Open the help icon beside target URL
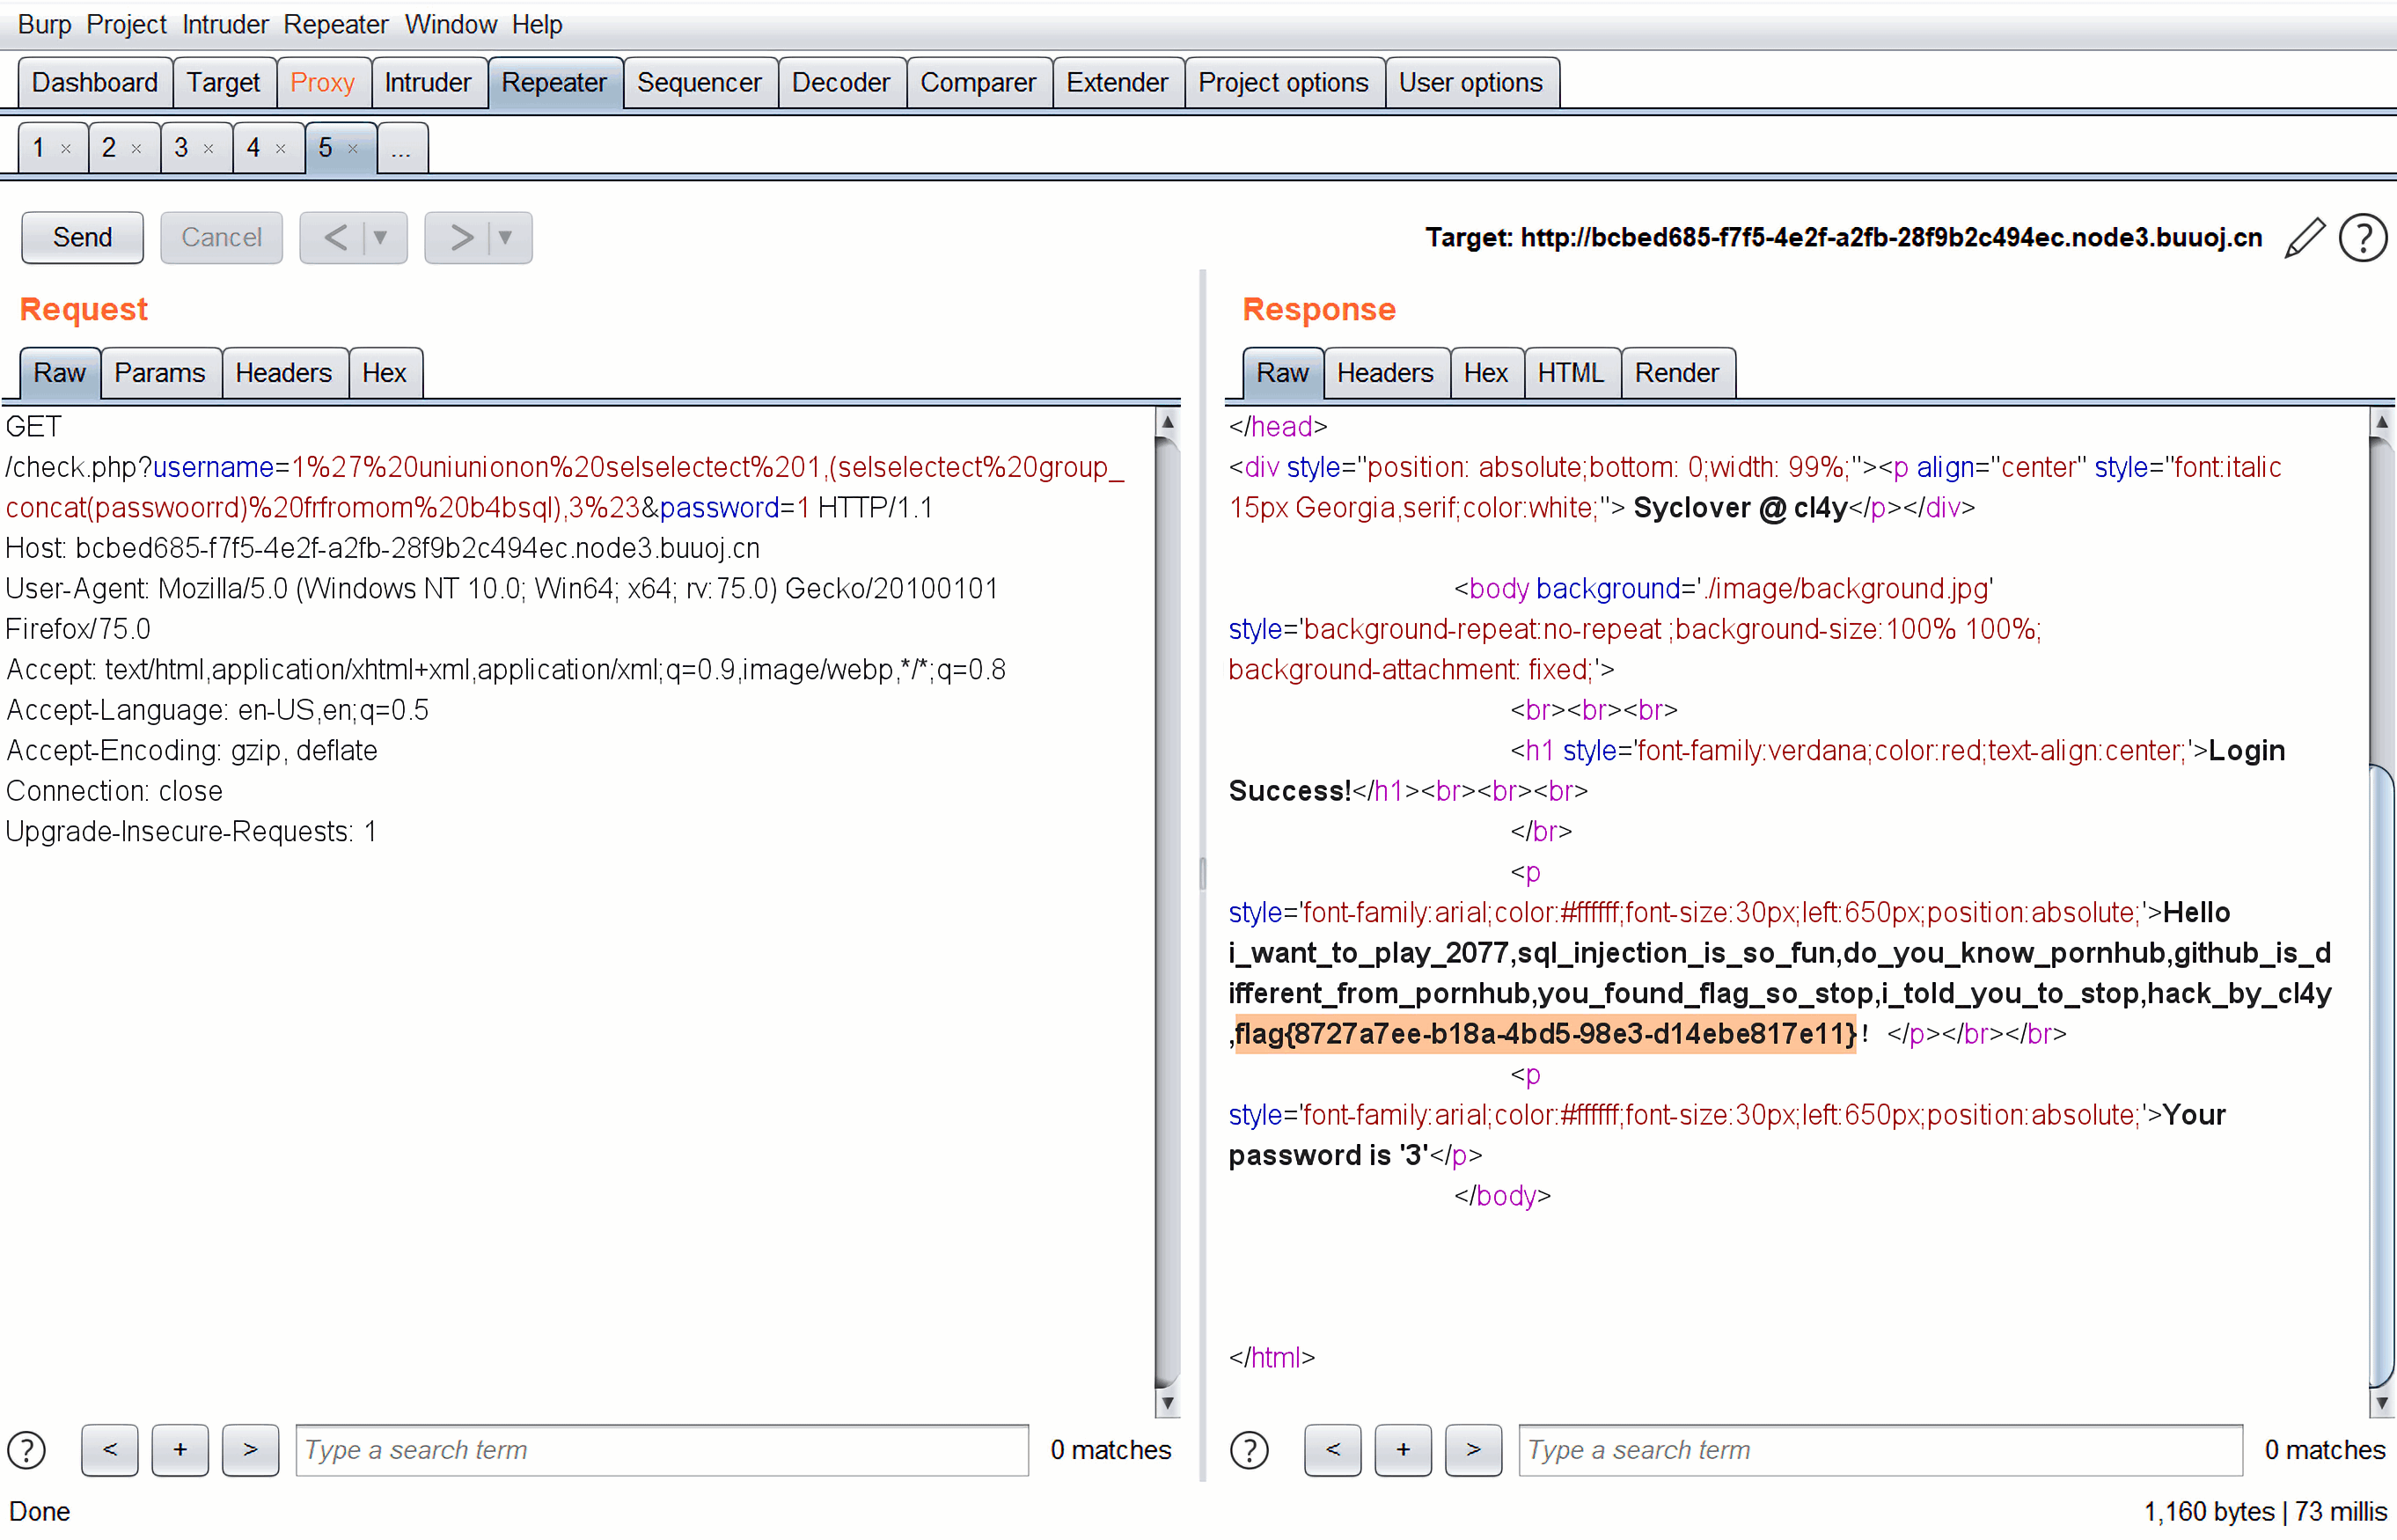This screenshot has height=1540, width=2397. 2364,238
